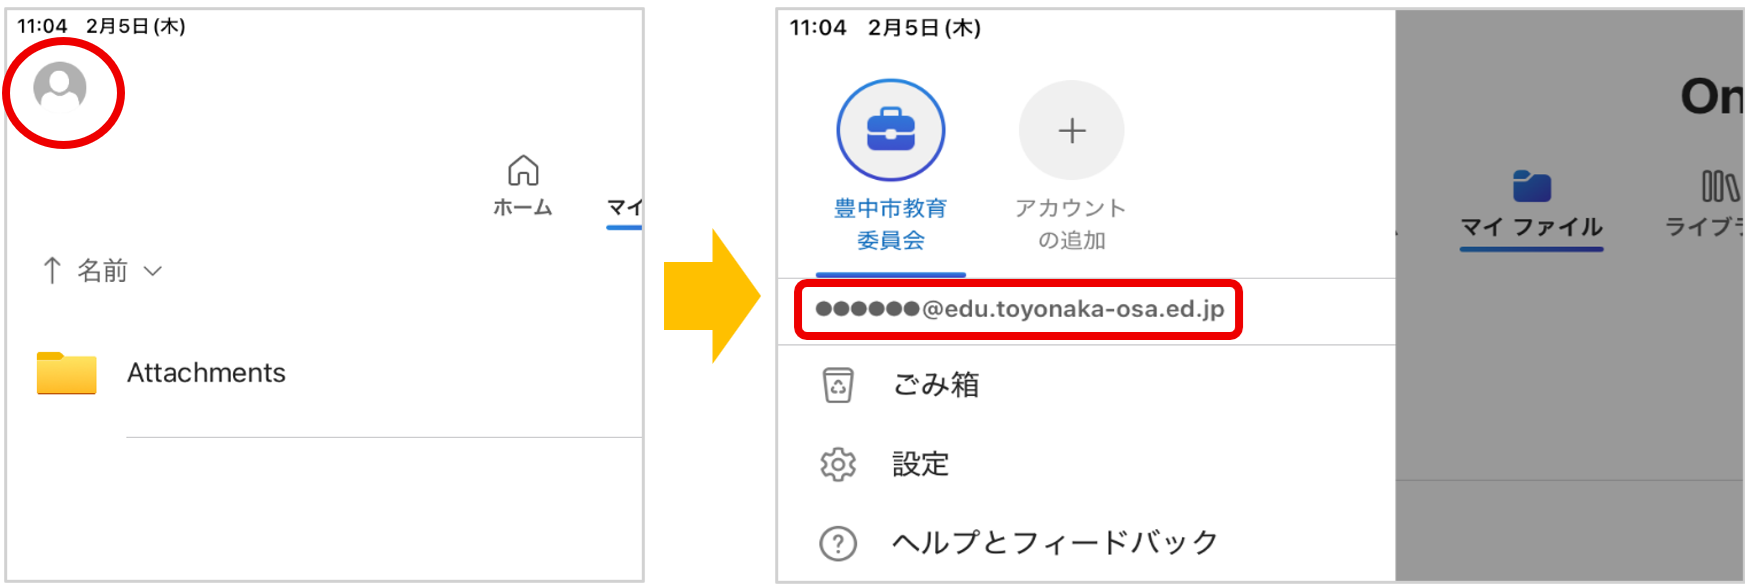This screenshot has height=586, width=1745.
Task: Toggle sort direction with up arrow
Action: tap(52, 270)
